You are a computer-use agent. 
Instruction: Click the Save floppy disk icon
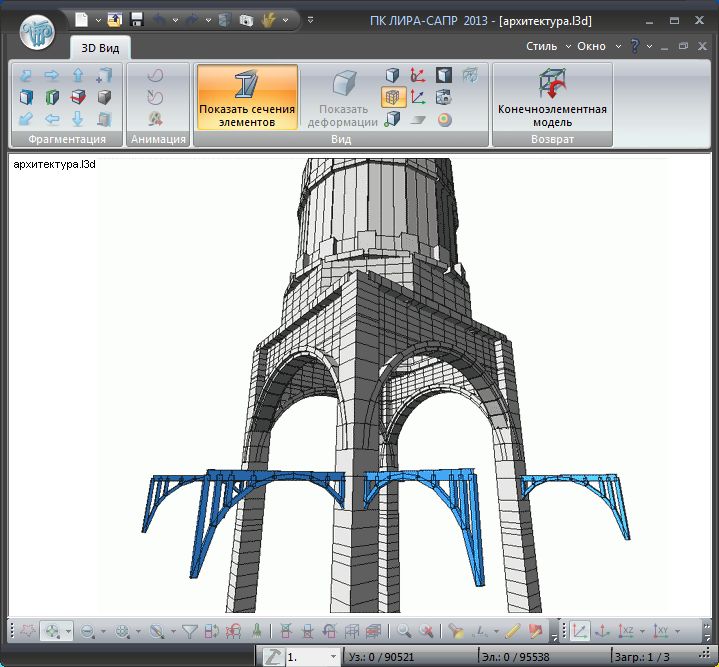137,19
